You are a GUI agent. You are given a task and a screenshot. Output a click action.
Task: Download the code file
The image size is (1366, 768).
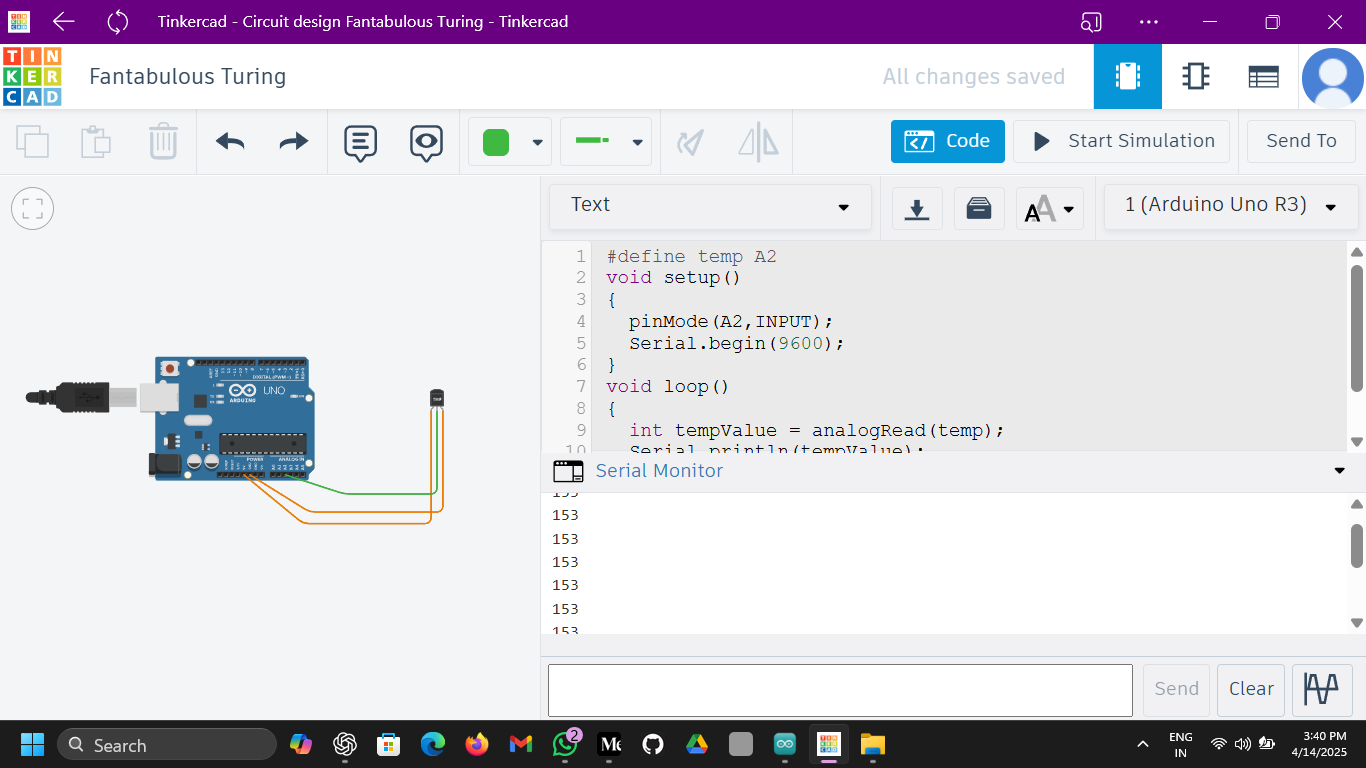click(916, 208)
